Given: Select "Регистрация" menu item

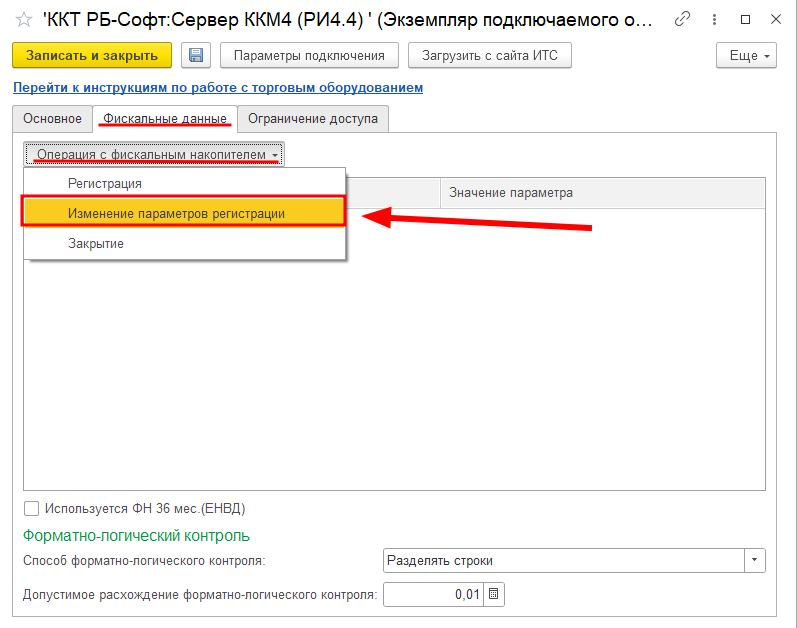Looking at the screenshot, I should [x=105, y=184].
